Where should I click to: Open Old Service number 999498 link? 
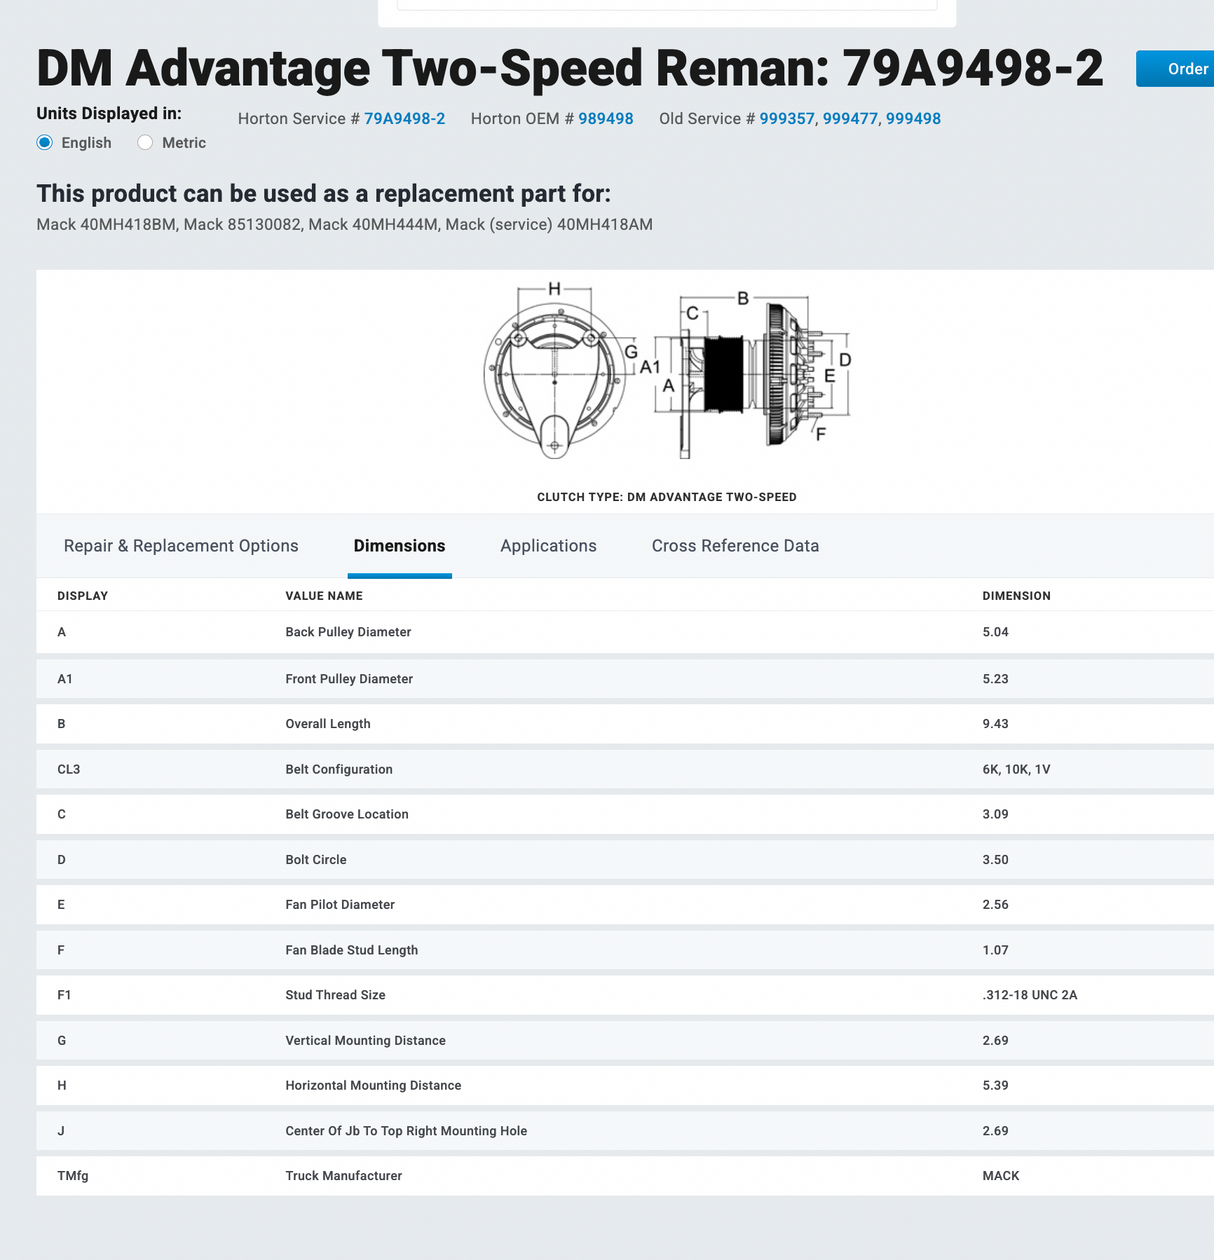[x=913, y=119]
